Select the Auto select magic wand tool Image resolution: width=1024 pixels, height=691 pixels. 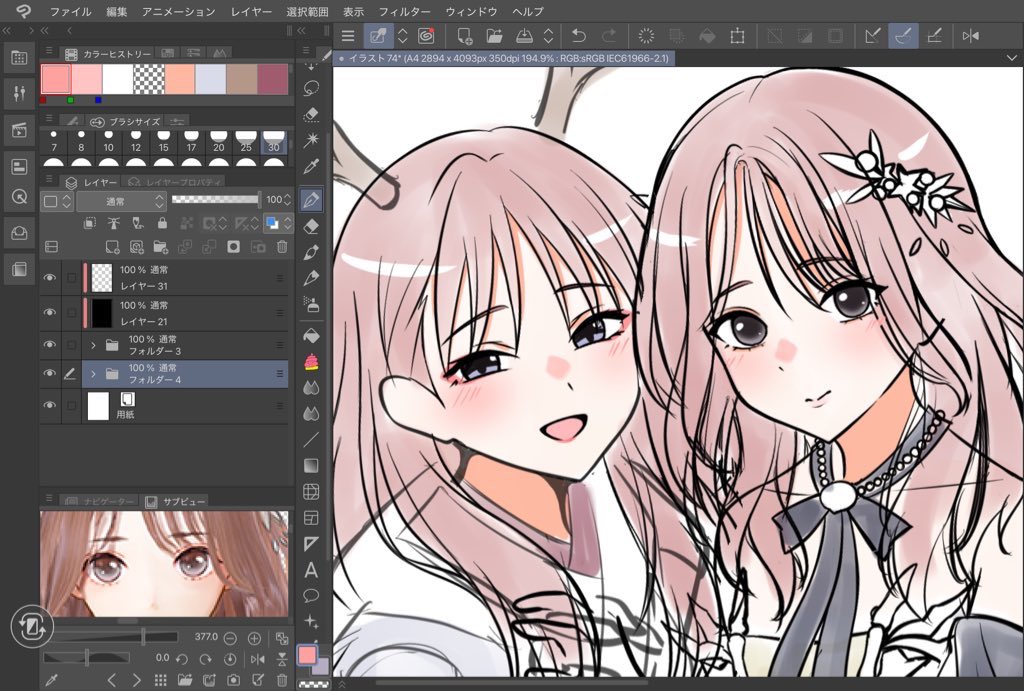coord(312,139)
